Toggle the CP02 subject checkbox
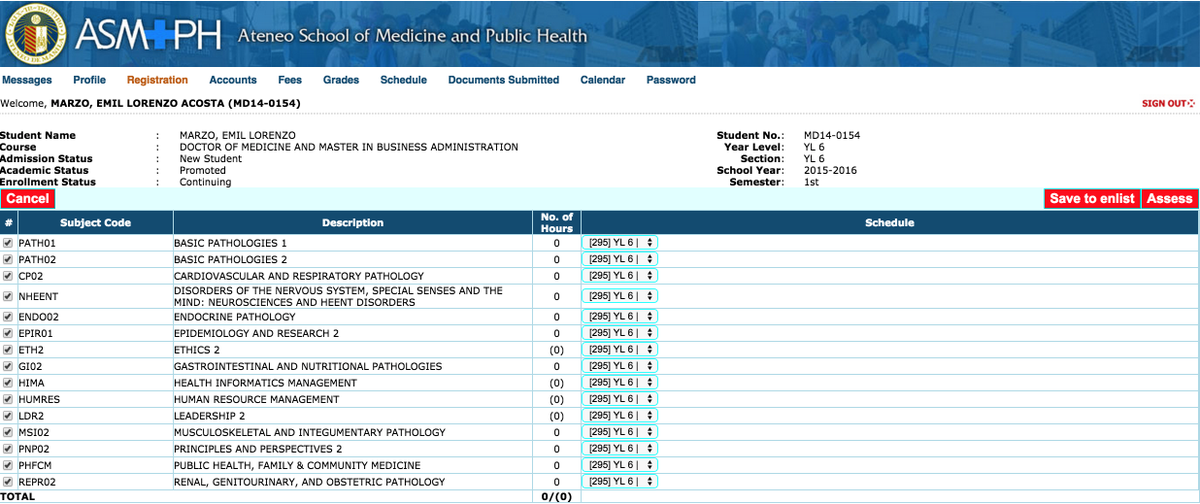1200x504 pixels. (x=8, y=275)
